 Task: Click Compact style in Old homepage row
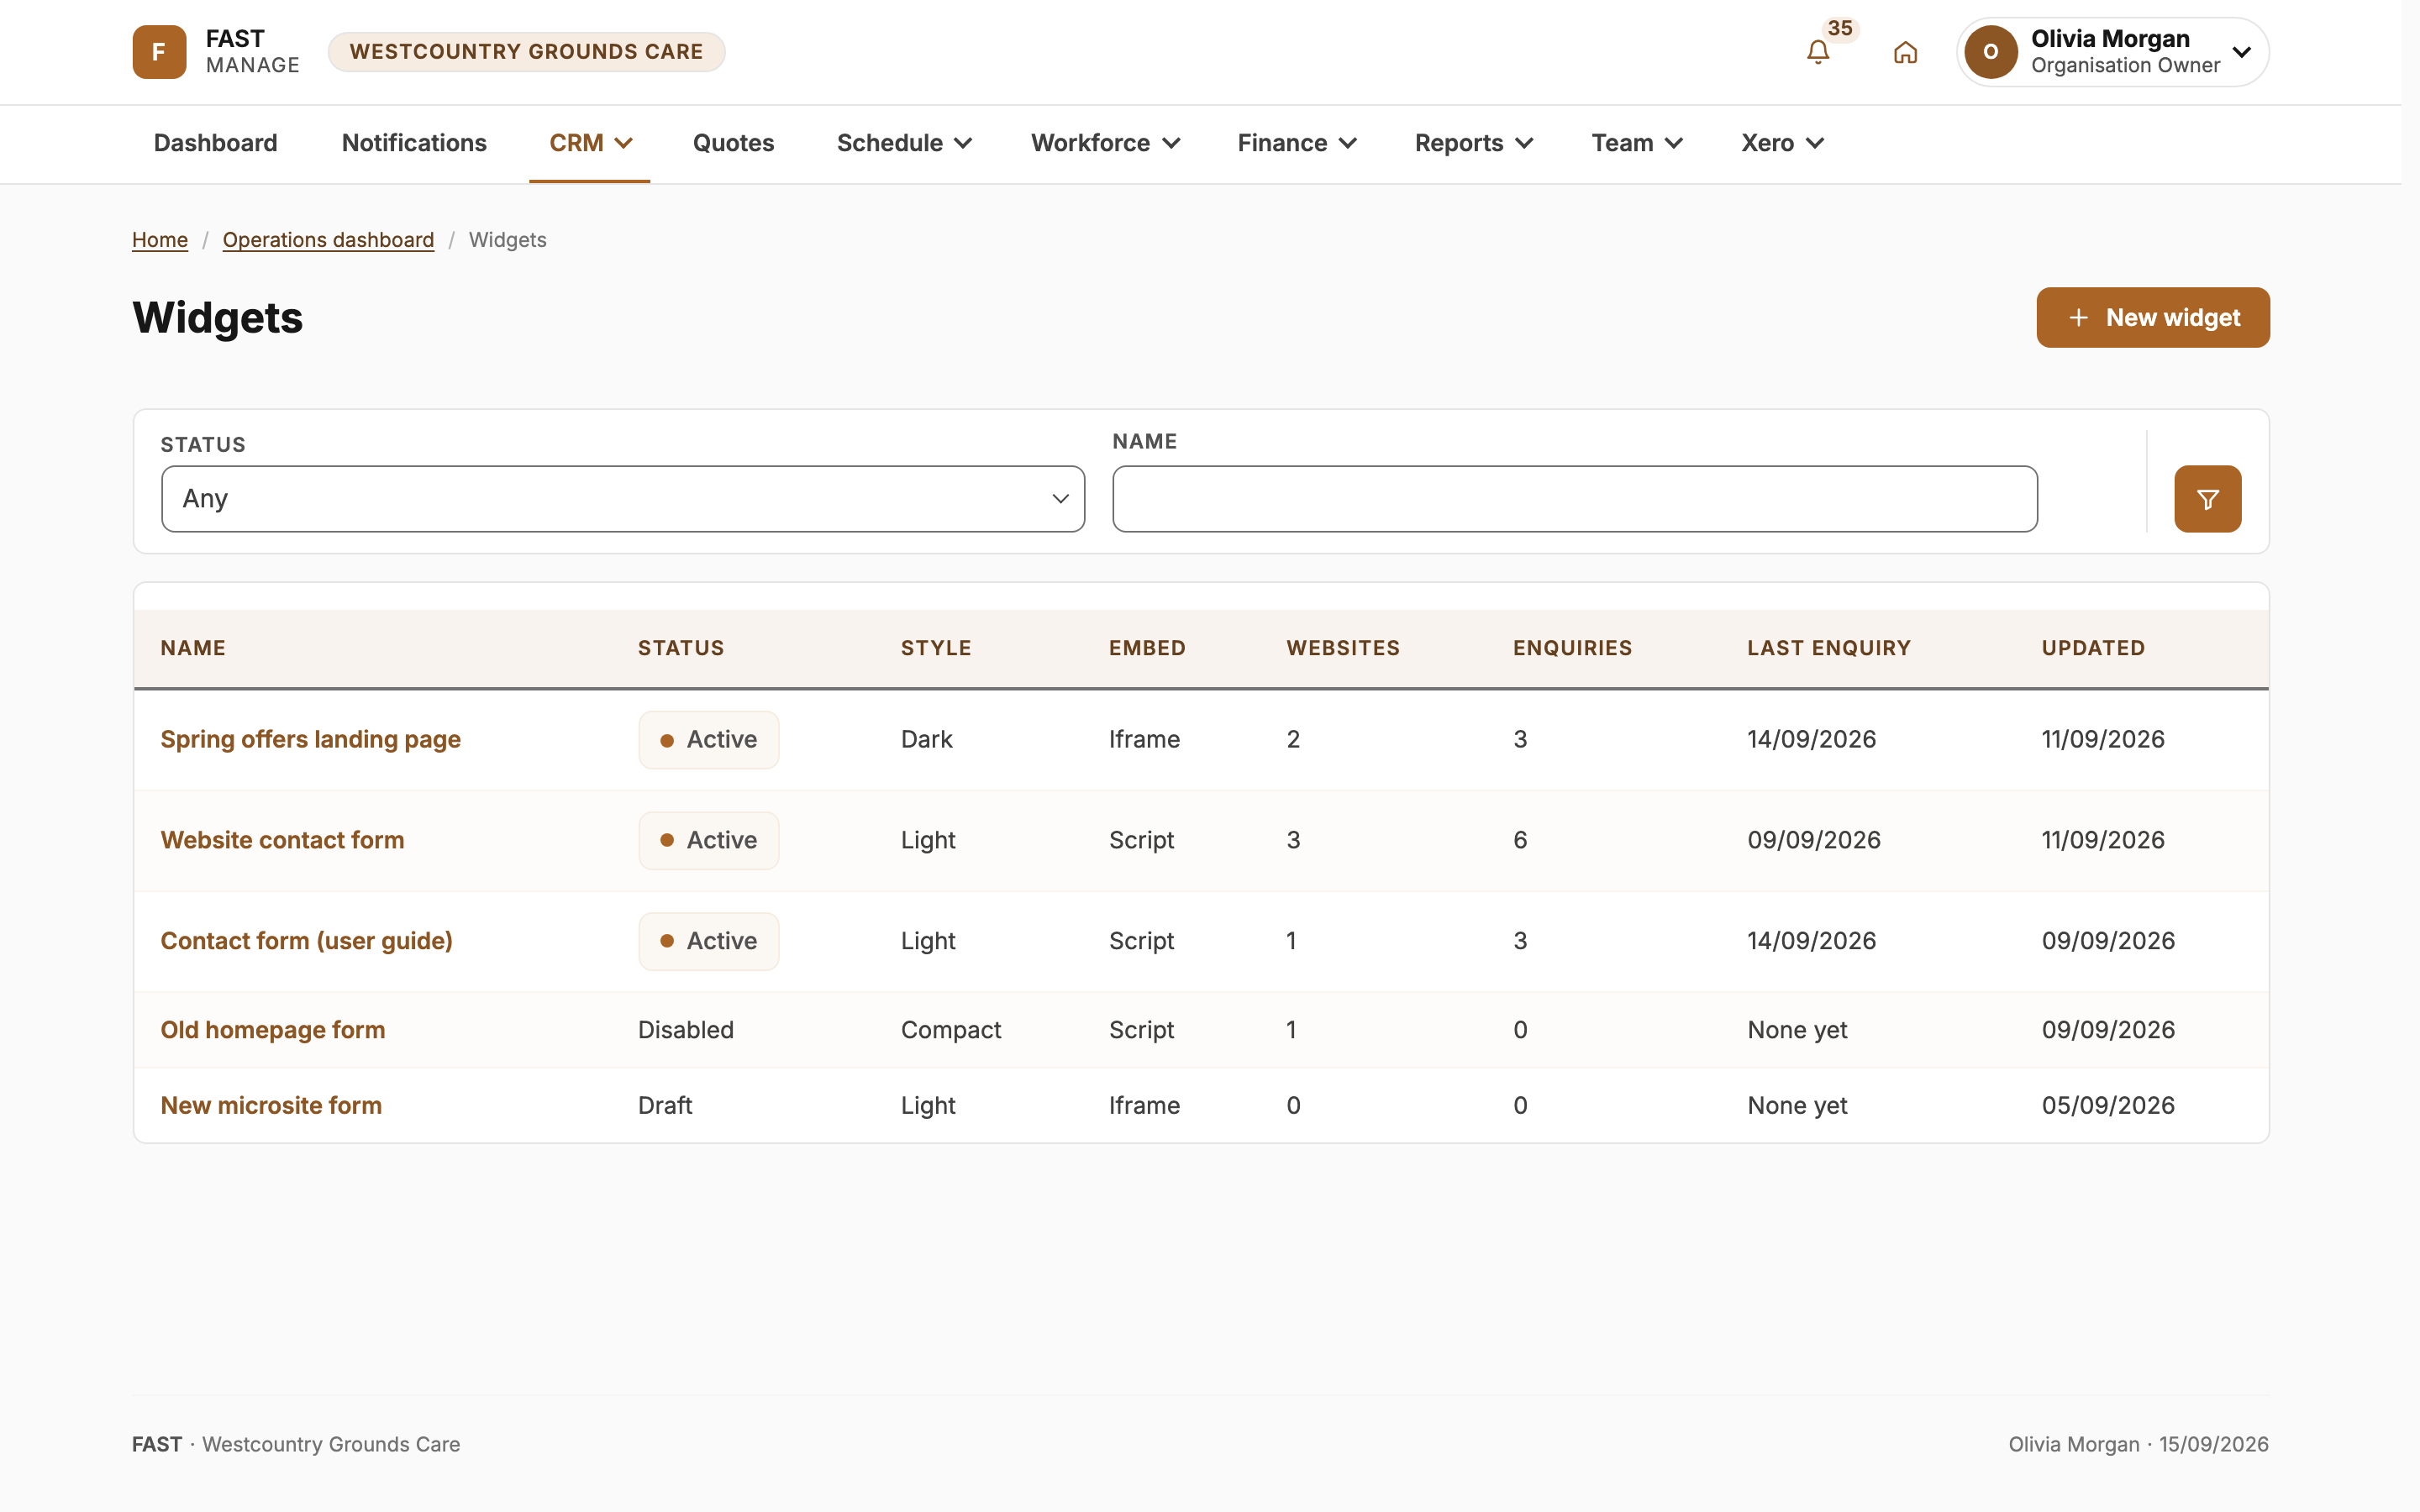(x=950, y=1030)
